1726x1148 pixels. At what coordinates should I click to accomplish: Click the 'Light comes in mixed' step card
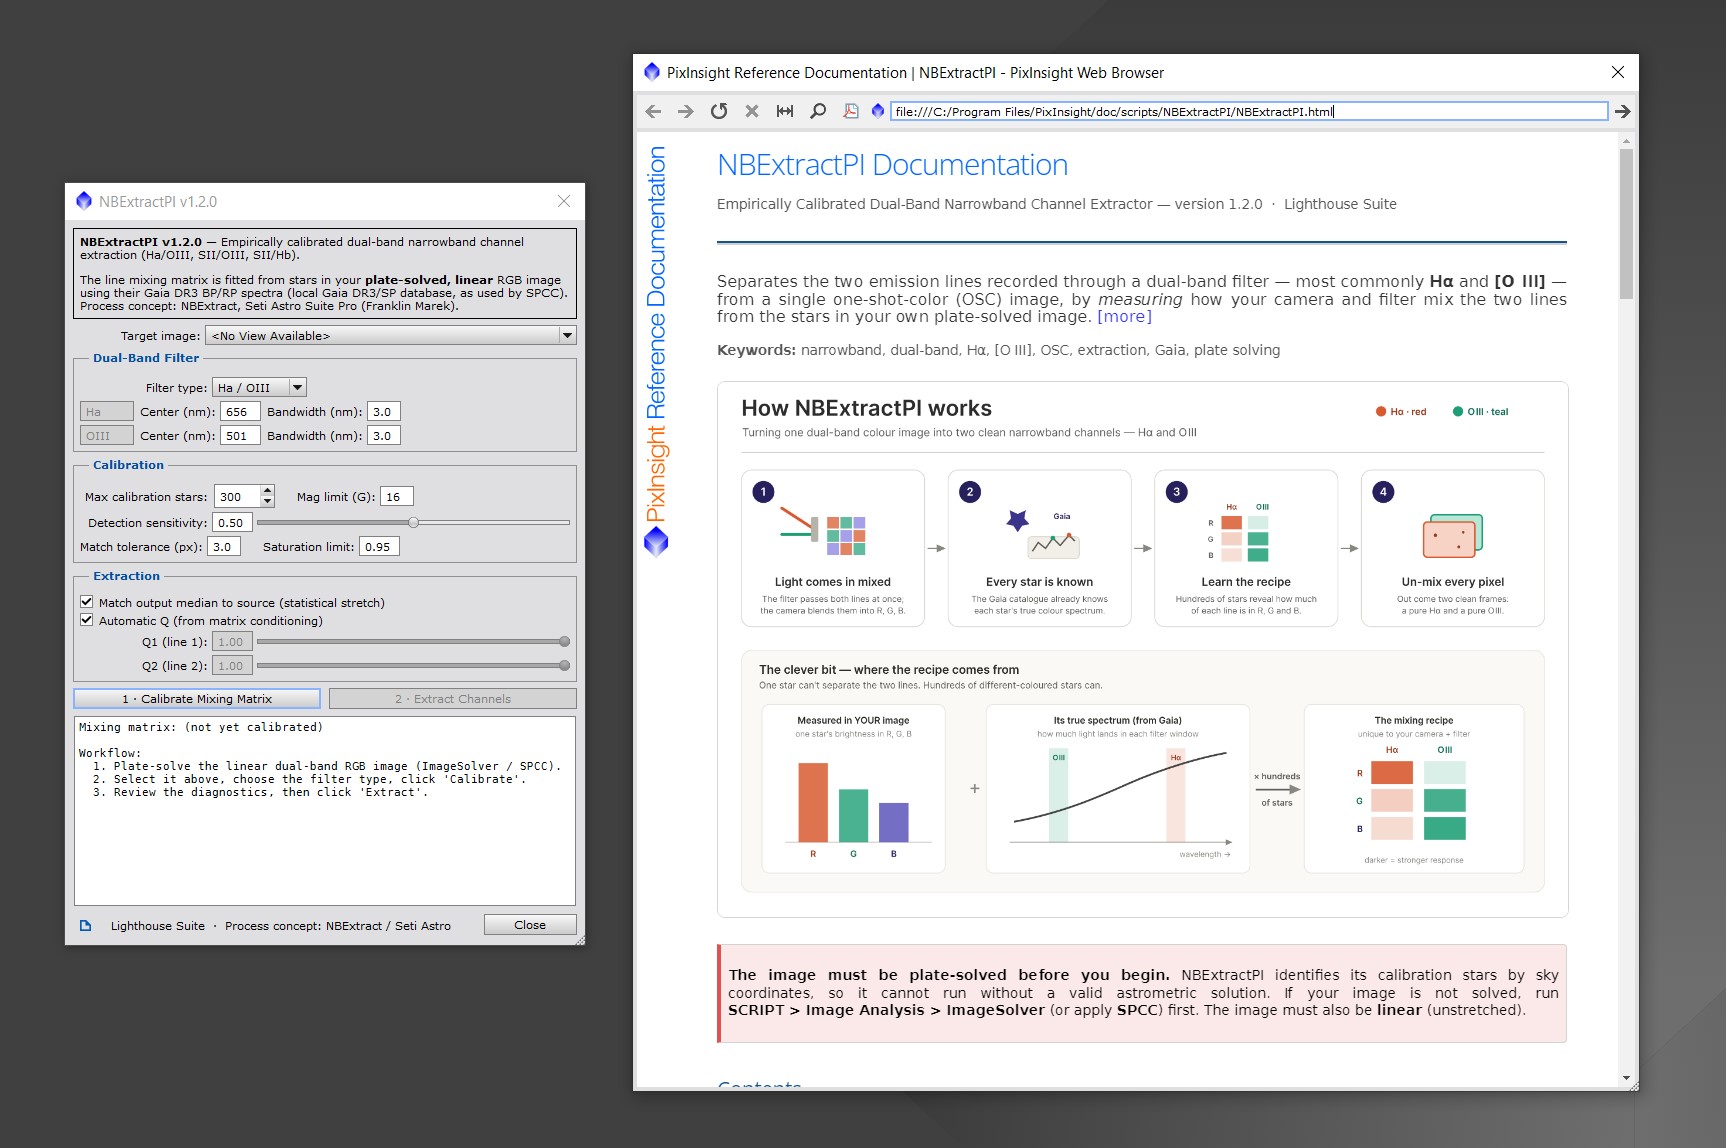(x=832, y=548)
